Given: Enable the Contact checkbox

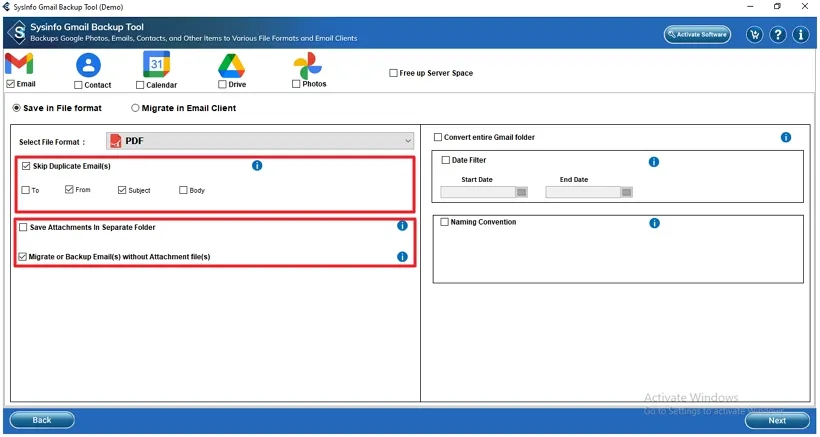Looking at the screenshot, I should pos(78,85).
